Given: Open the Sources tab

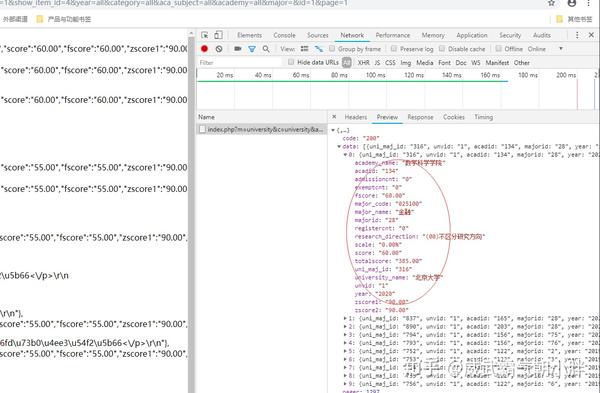Looking at the screenshot, I should [x=318, y=35].
